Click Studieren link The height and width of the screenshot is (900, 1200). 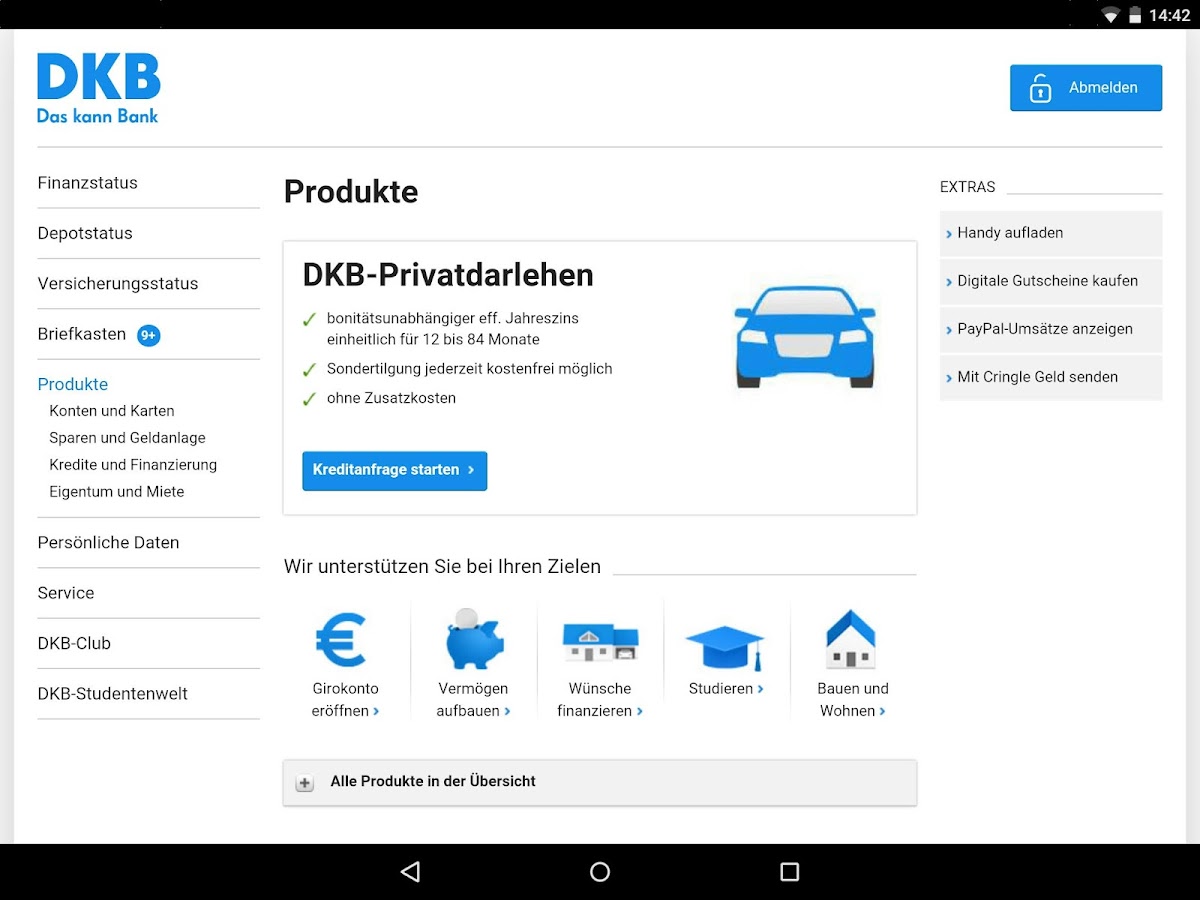pos(726,689)
